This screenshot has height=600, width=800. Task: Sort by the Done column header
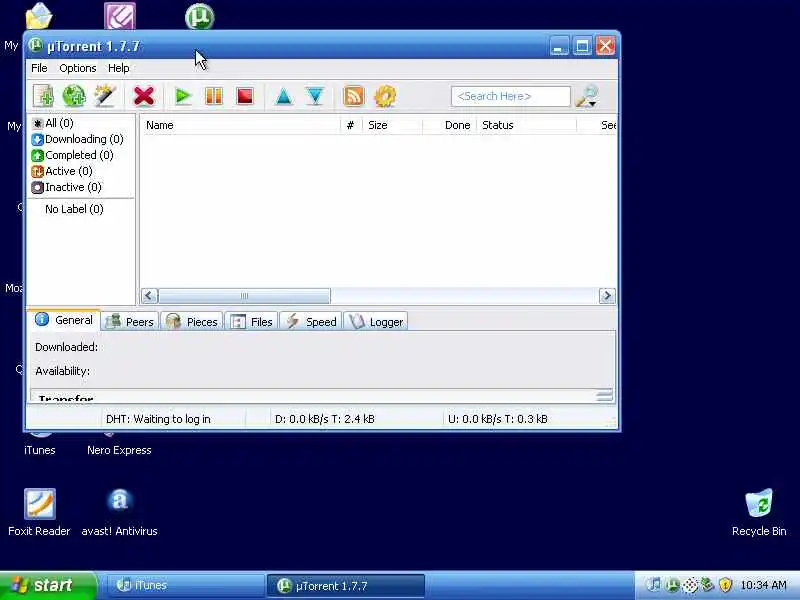[x=449, y=125]
